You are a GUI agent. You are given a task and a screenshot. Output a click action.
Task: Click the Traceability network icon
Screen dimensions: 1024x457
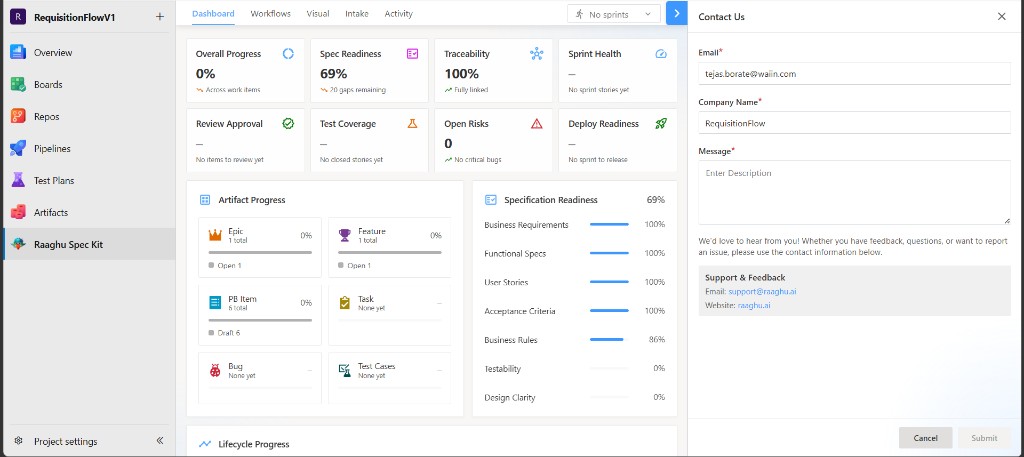(x=536, y=54)
